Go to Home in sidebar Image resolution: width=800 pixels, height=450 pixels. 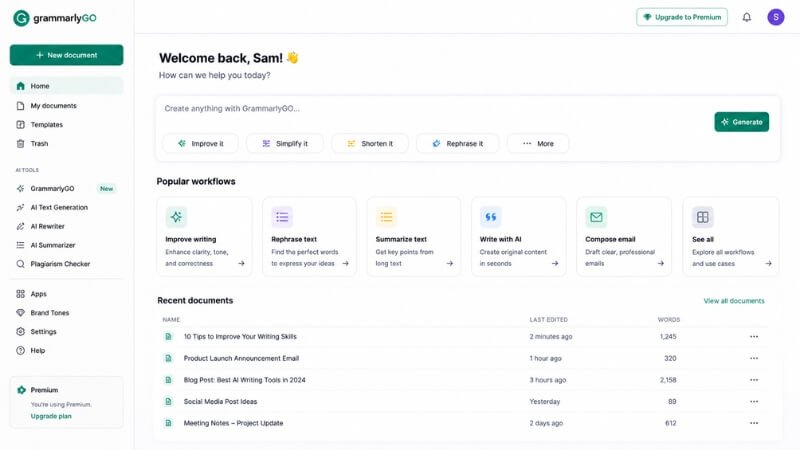click(x=66, y=86)
